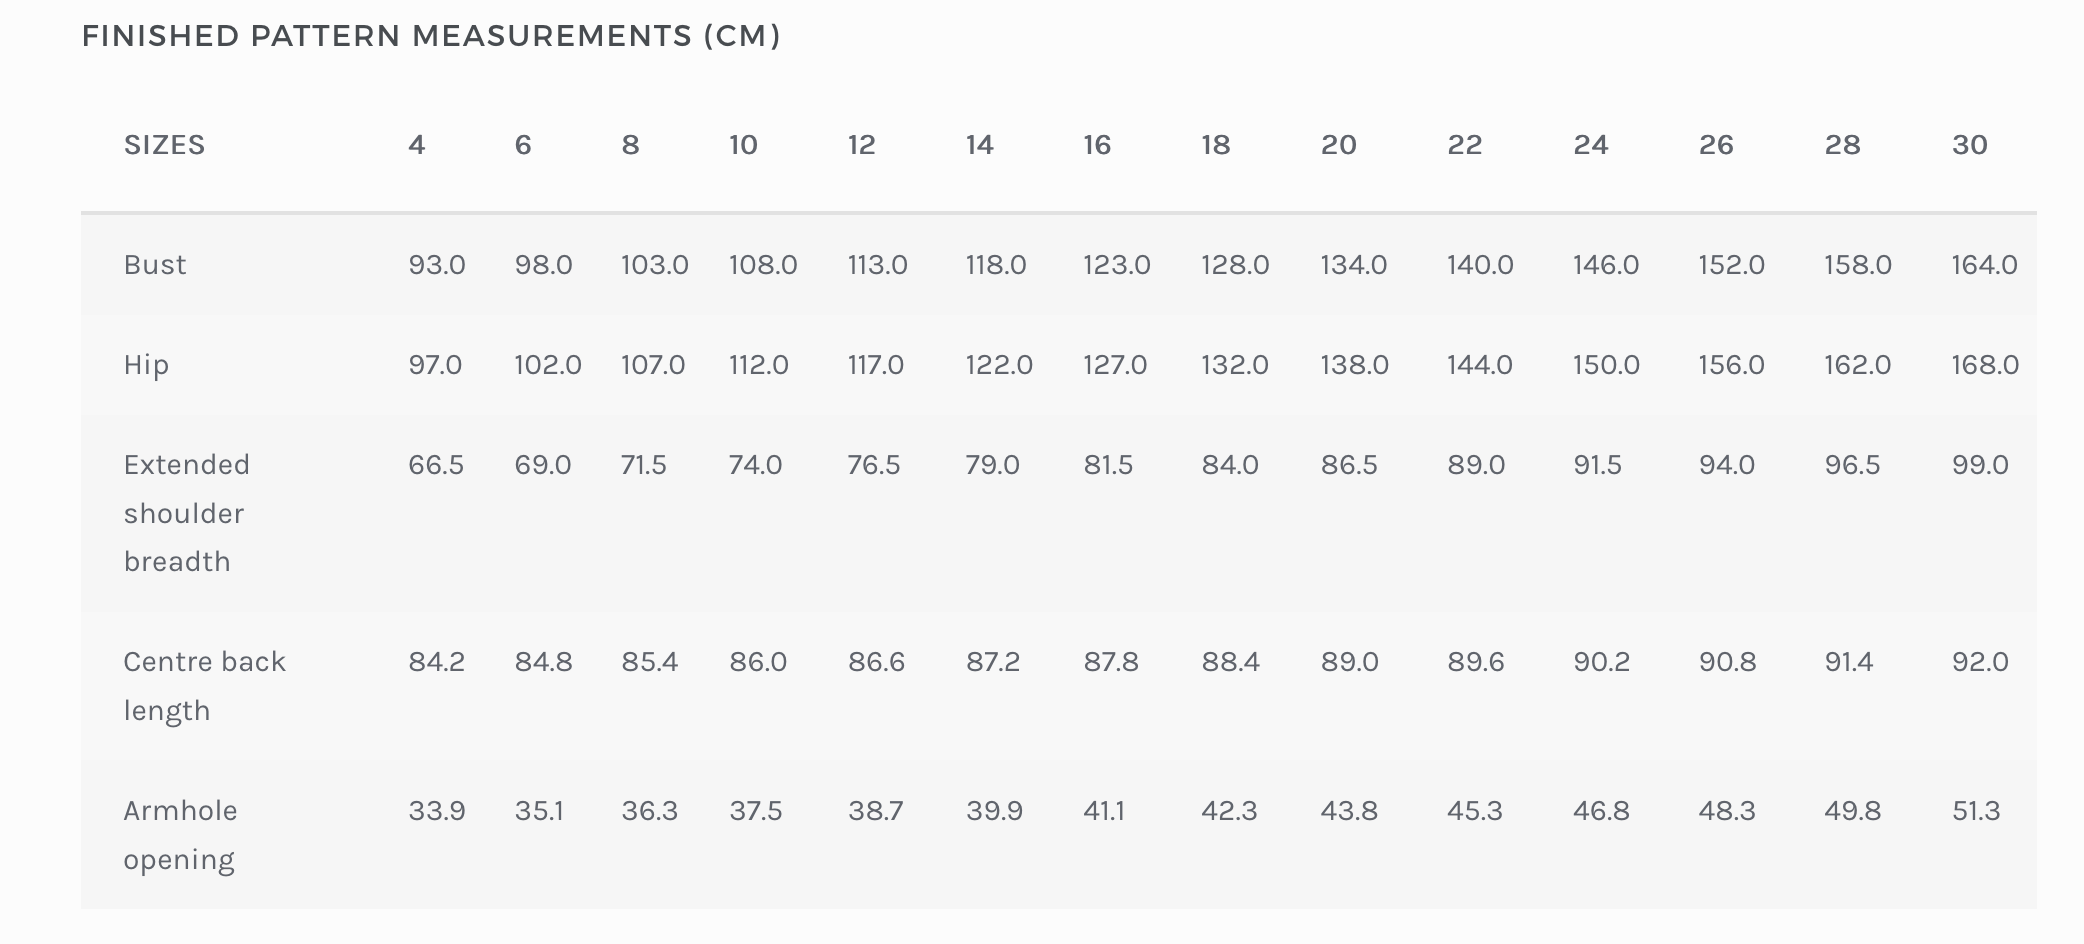Click bust value 134.0 for size 20
This screenshot has width=2084, height=944.
point(1353,265)
